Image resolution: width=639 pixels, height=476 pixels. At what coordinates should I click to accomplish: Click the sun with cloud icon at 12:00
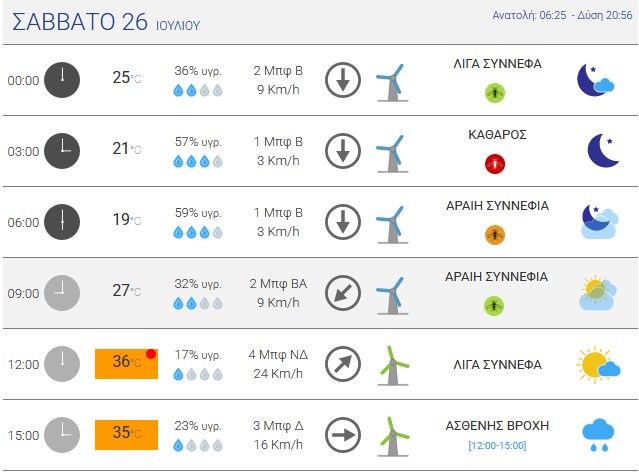click(x=598, y=364)
